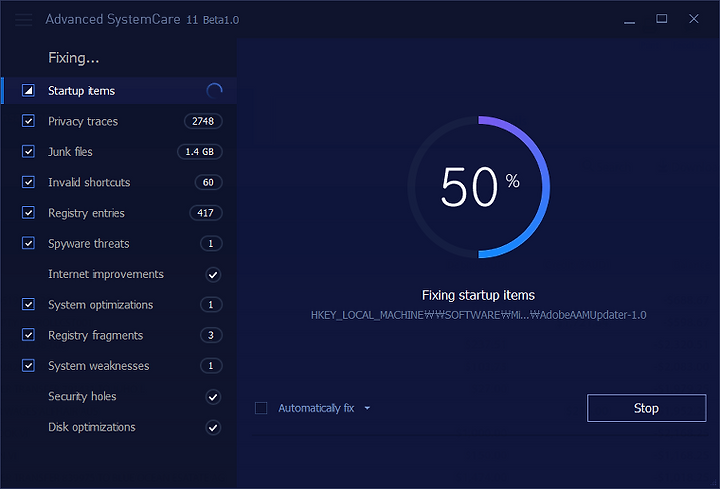
Task: Select the Registry fragments category
Action: [x=119, y=335]
